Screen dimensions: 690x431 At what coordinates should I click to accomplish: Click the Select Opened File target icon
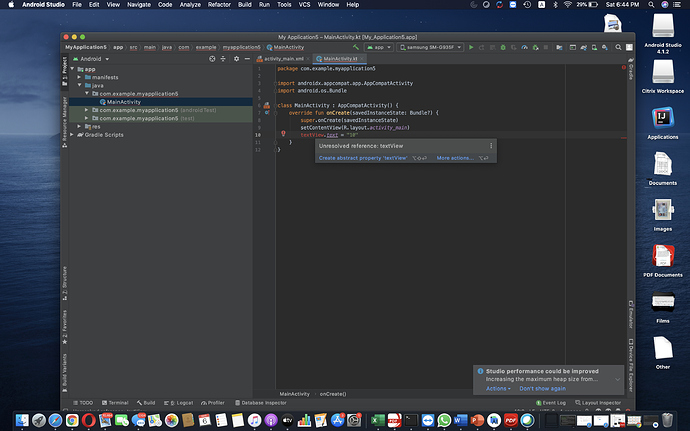coord(212,59)
